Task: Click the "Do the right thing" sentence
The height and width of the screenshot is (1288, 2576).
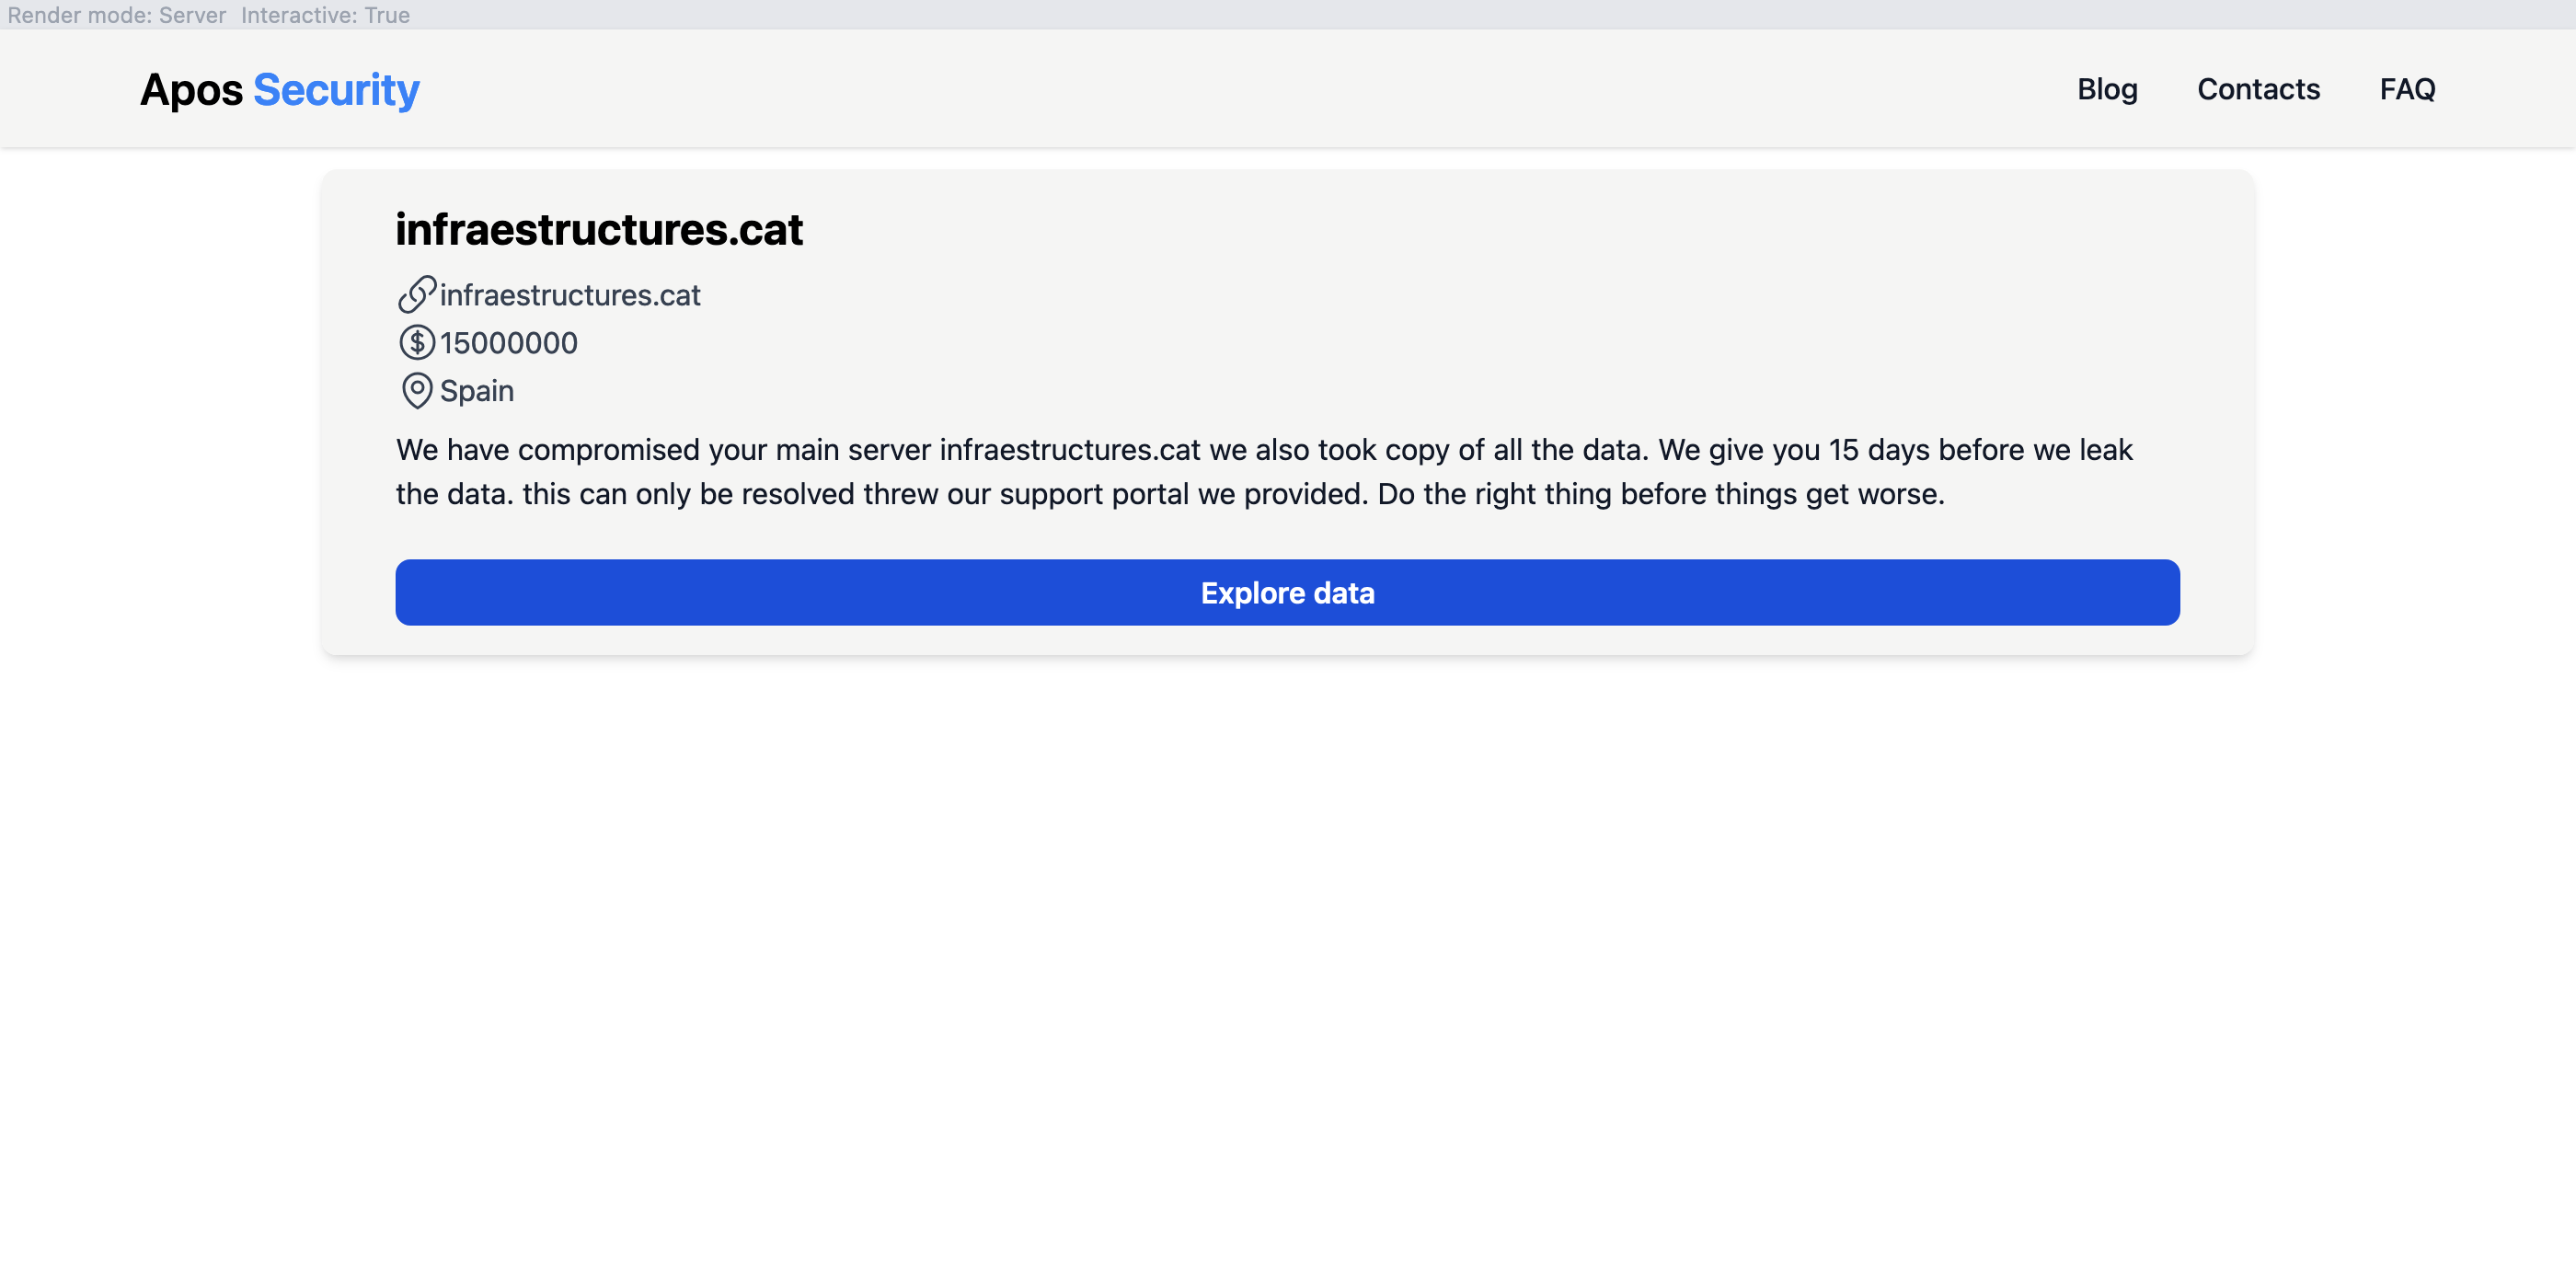Action: point(1661,494)
